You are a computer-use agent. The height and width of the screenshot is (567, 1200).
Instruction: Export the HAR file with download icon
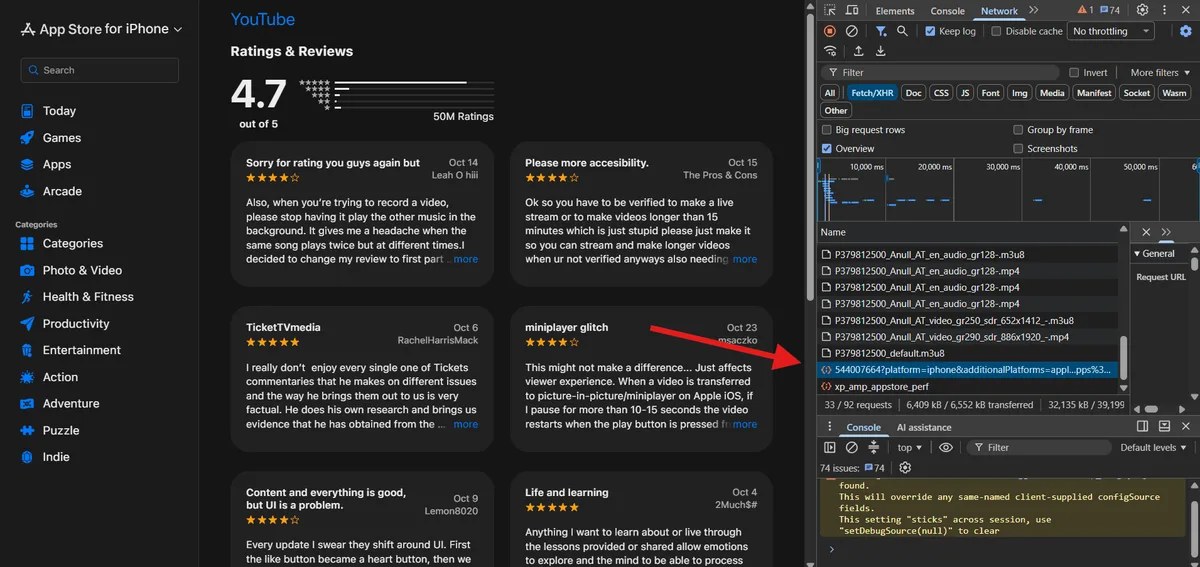pos(880,51)
